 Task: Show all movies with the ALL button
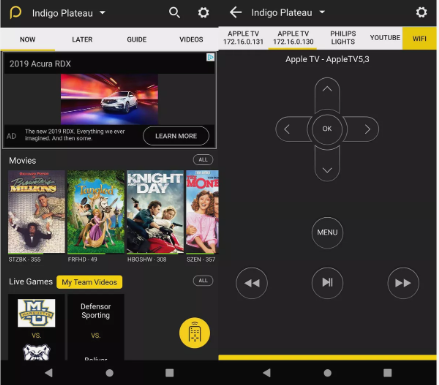203,160
